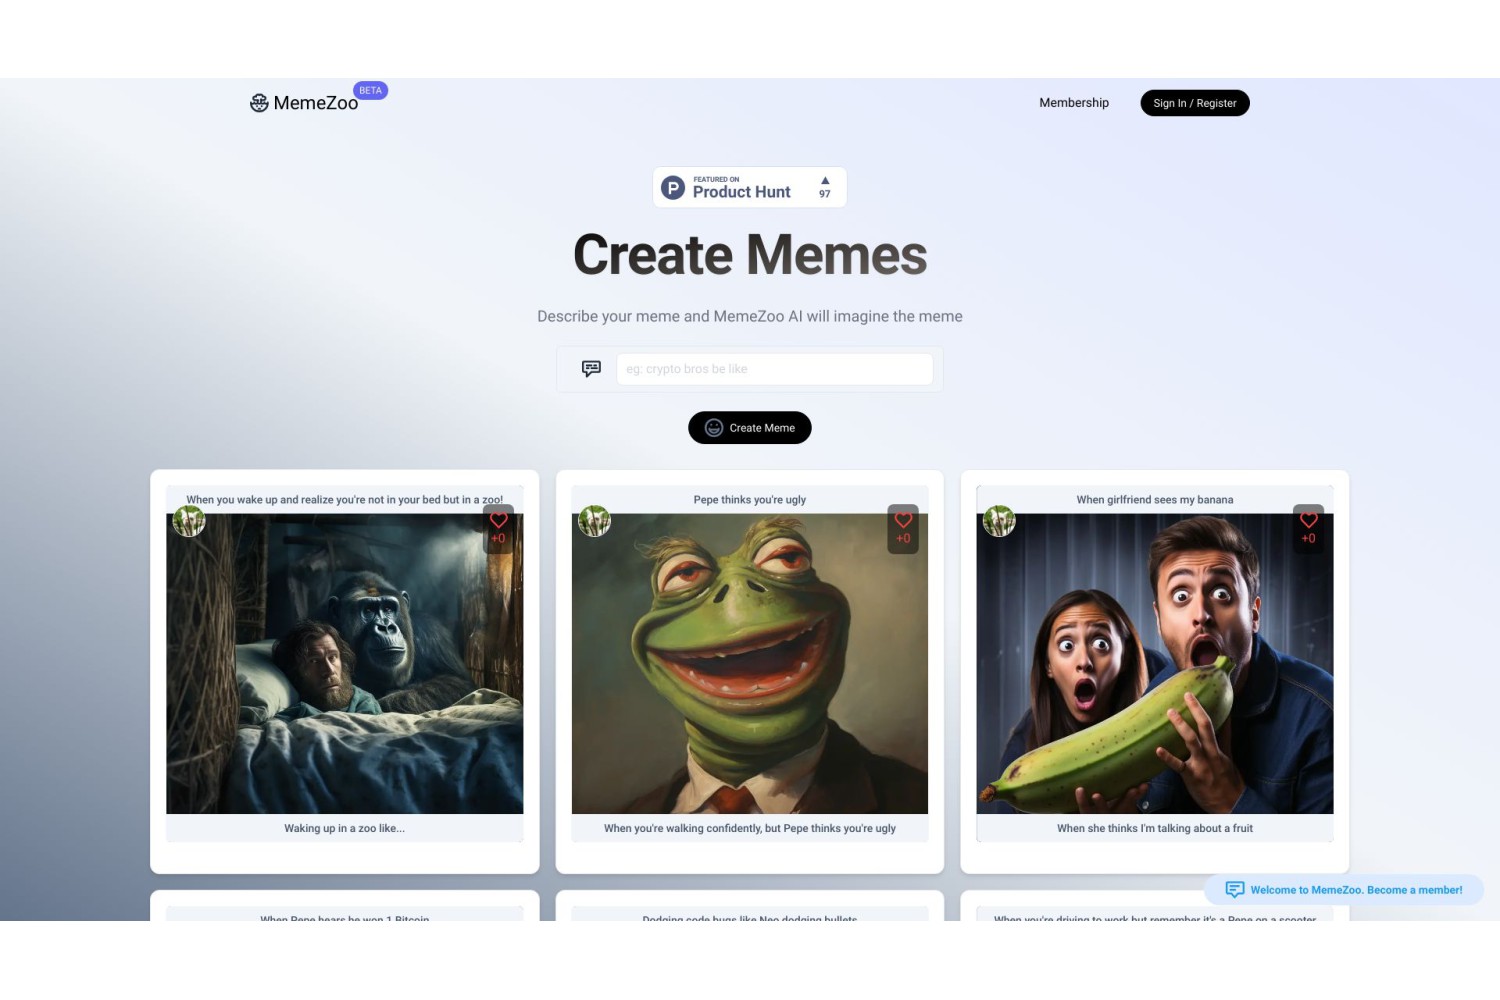Open author avatar on the Pepe meme
The height and width of the screenshot is (1000, 1500).
[594, 521]
